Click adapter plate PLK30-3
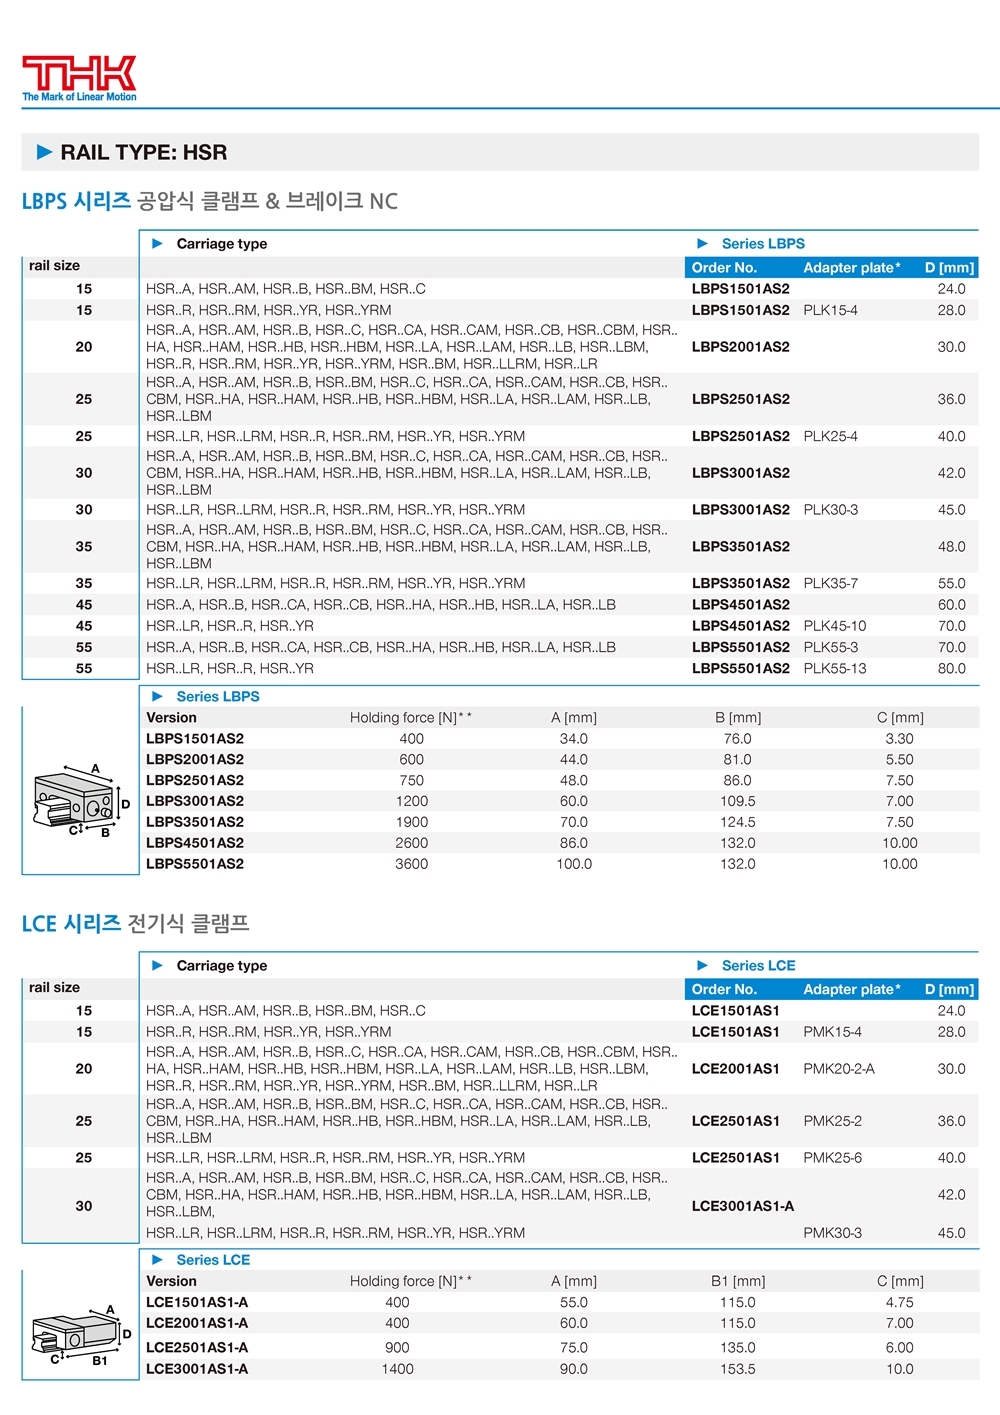This screenshot has height=1415, width=1000. [x=830, y=510]
